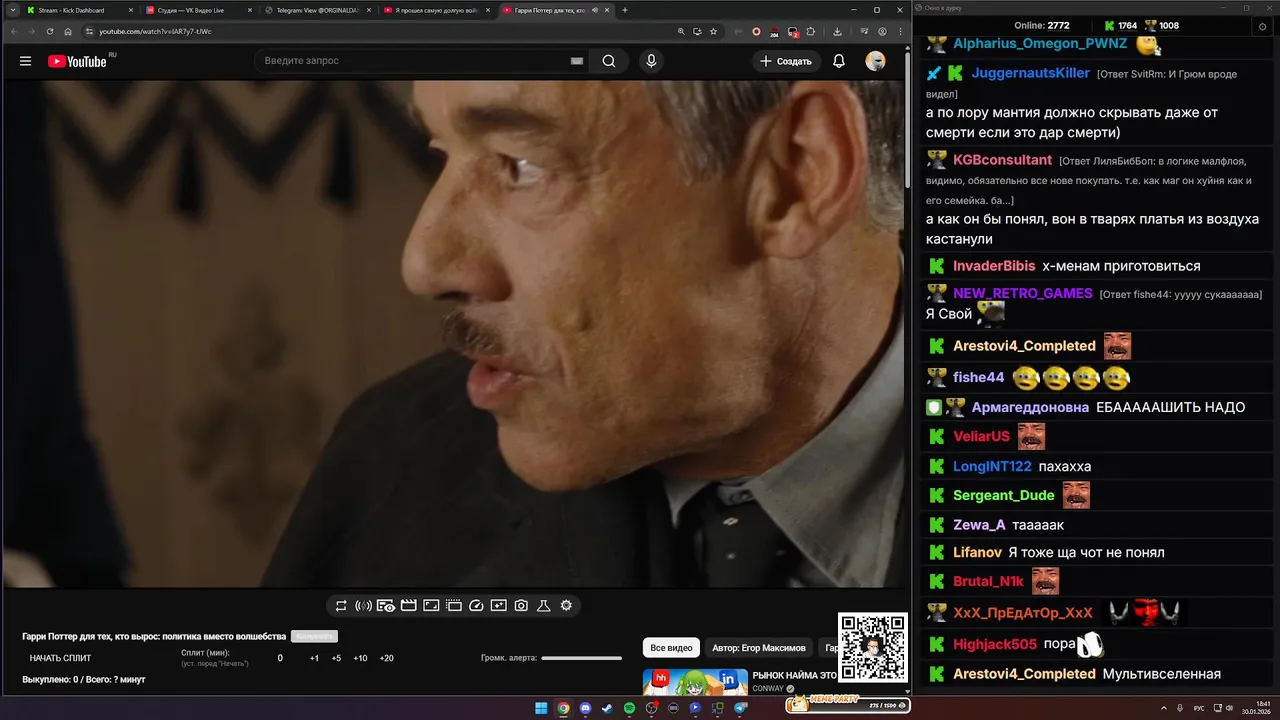Go to browser home page

coord(68,31)
